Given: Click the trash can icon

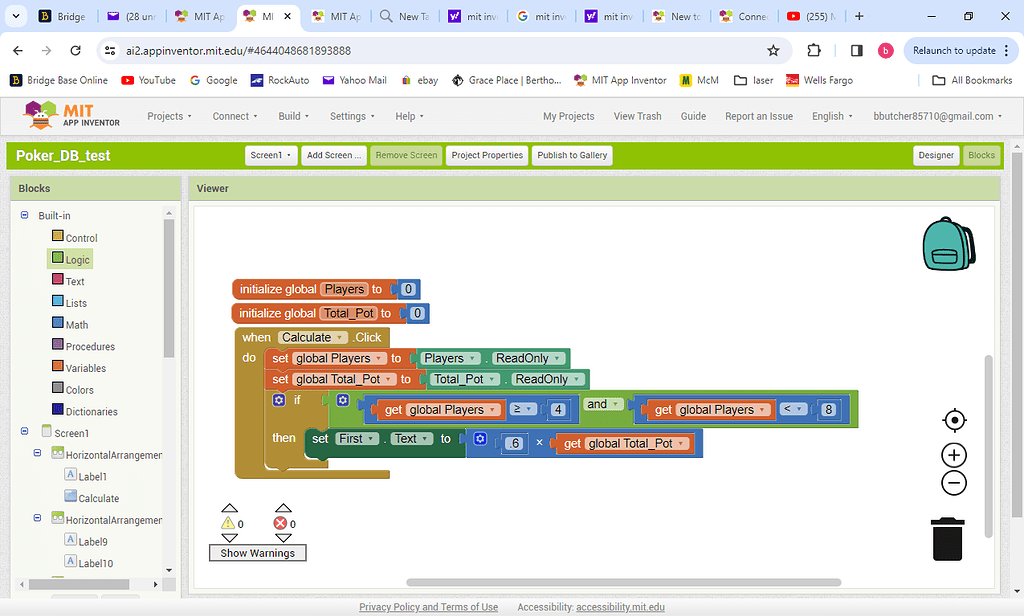Looking at the screenshot, I should point(947,538).
